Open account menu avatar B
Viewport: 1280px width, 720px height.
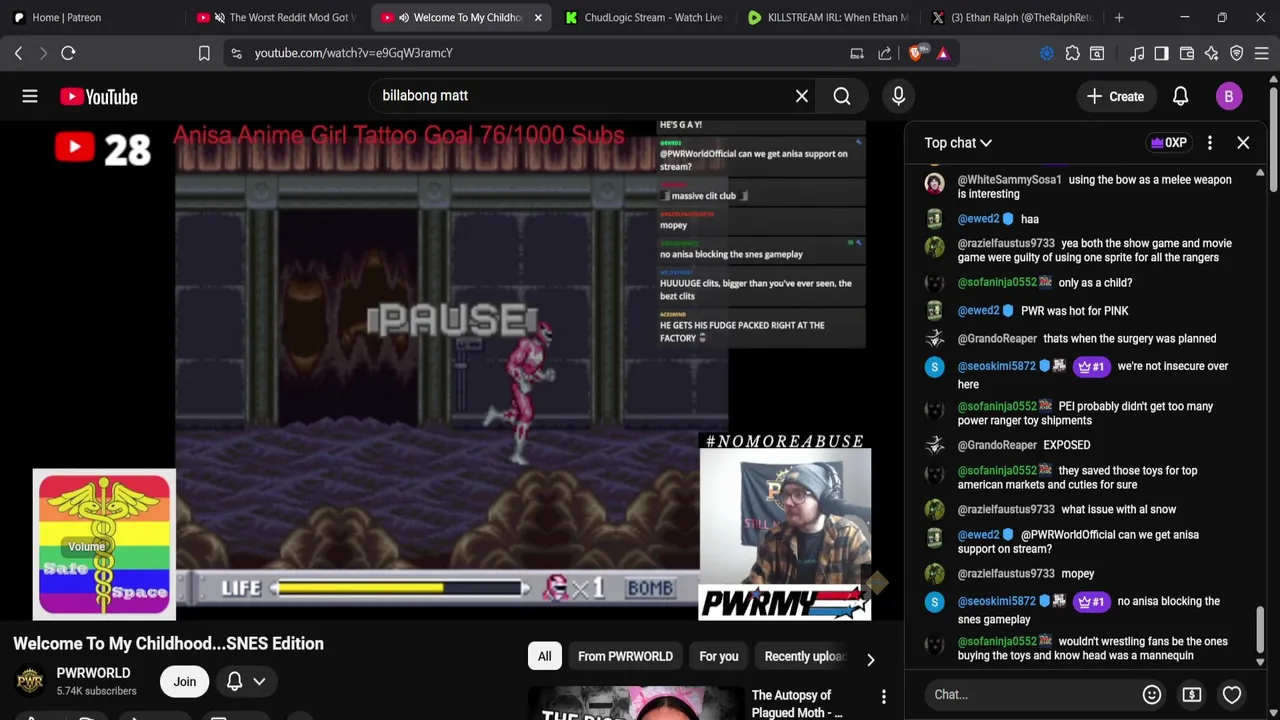tap(1229, 96)
